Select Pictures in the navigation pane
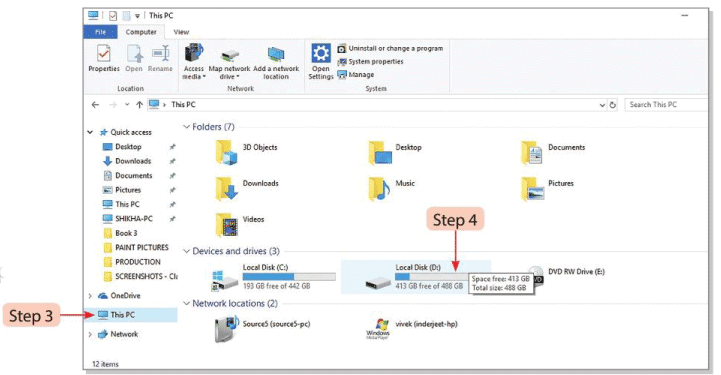721x375 pixels. (x=128, y=190)
